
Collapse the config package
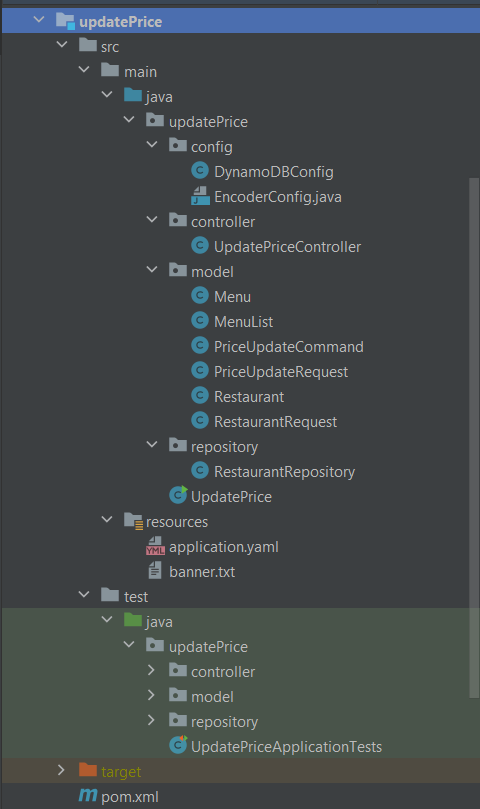[152, 145]
